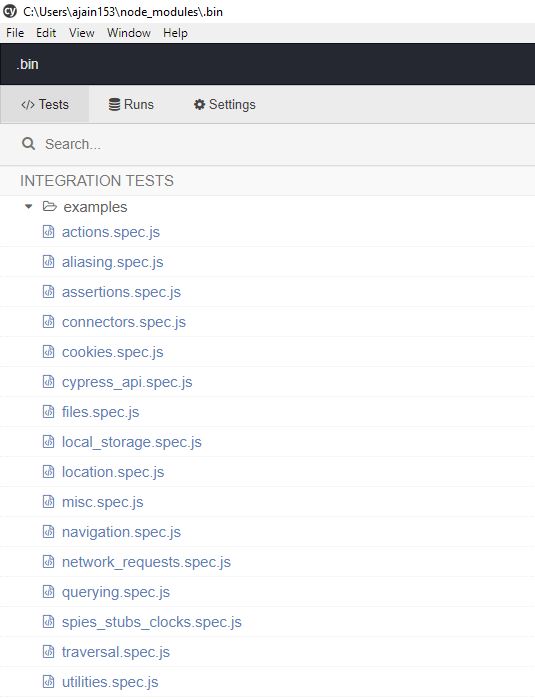Open the View menu
Viewport: 535px width, 699px height.
(82, 33)
